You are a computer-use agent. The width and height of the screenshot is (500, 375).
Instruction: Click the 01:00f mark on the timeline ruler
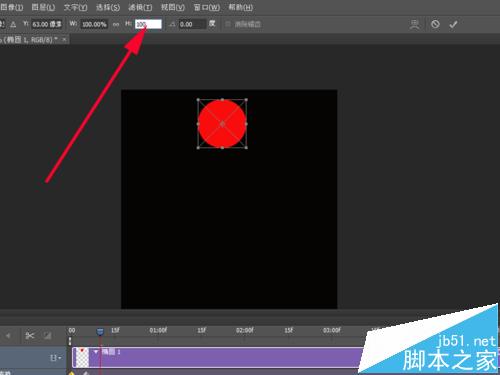coord(158,330)
